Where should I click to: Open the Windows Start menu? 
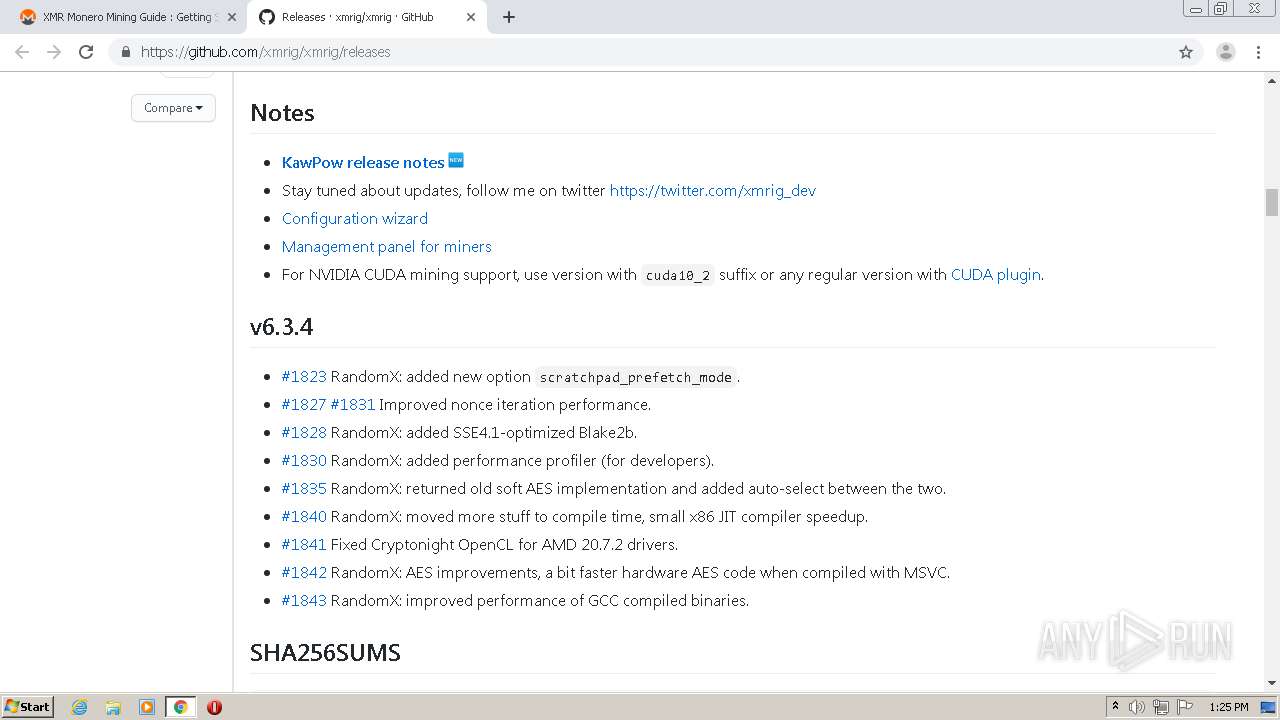coord(28,706)
